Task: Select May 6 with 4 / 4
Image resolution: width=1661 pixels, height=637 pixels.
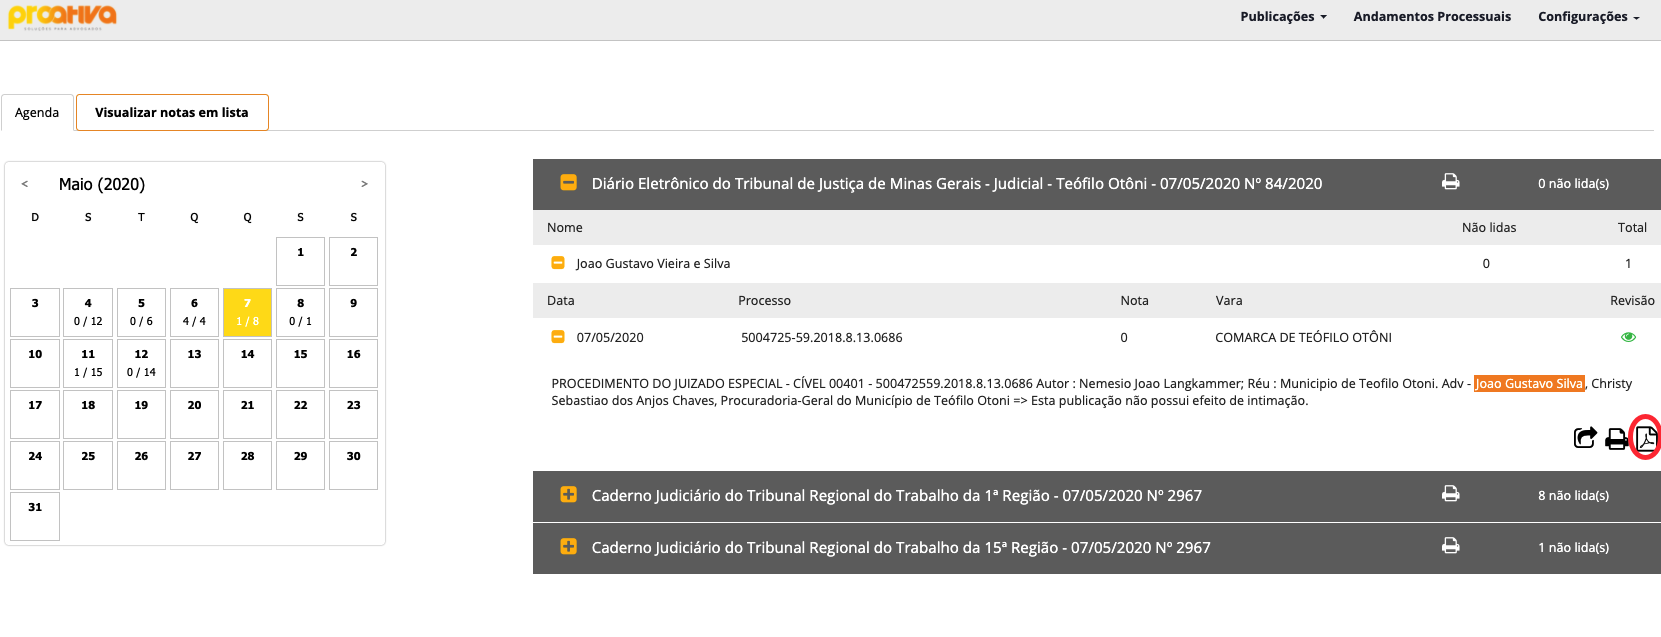Action: tap(194, 312)
